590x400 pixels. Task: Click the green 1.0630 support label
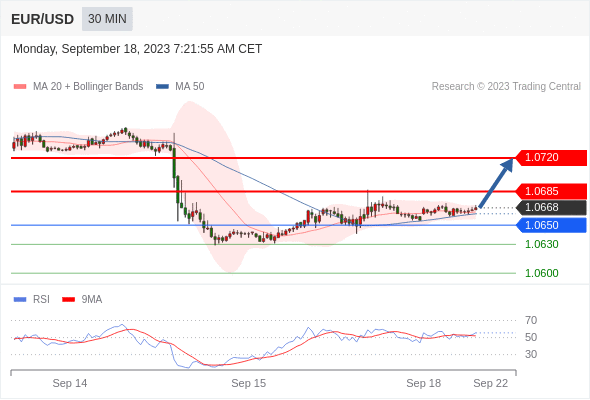(x=541, y=244)
